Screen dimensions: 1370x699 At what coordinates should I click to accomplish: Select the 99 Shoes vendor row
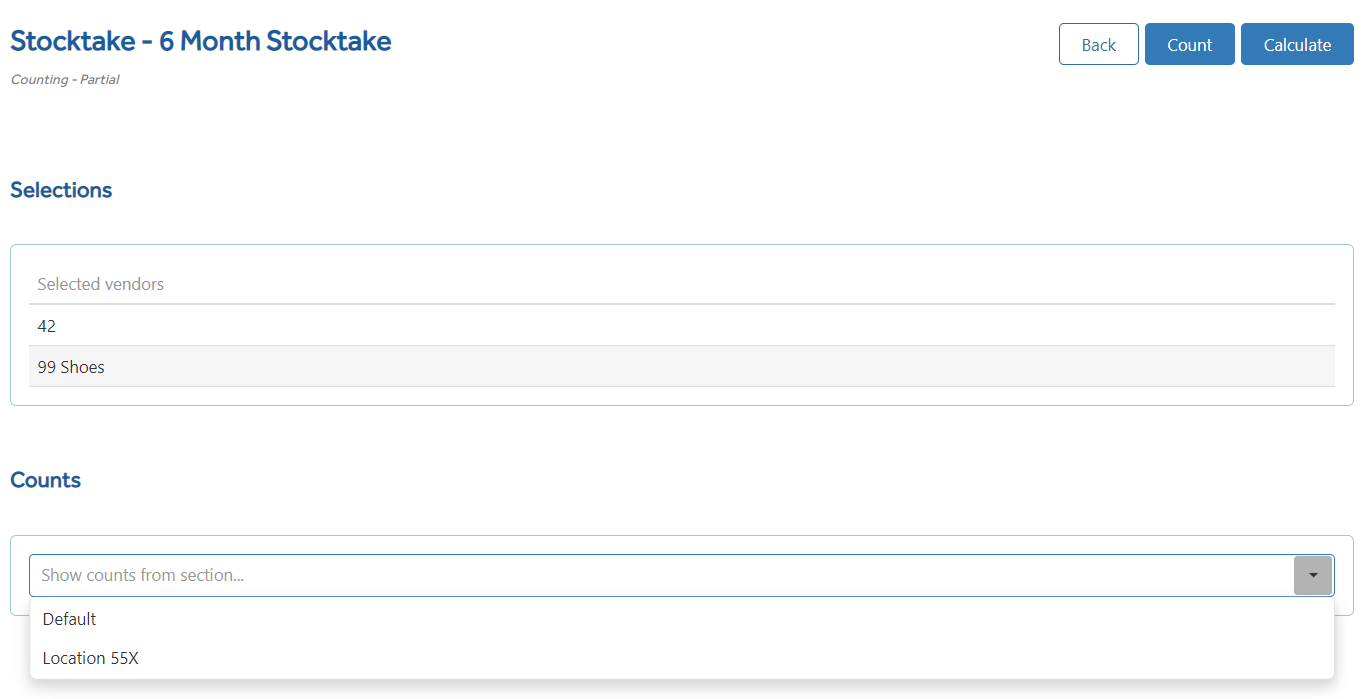(682, 367)
